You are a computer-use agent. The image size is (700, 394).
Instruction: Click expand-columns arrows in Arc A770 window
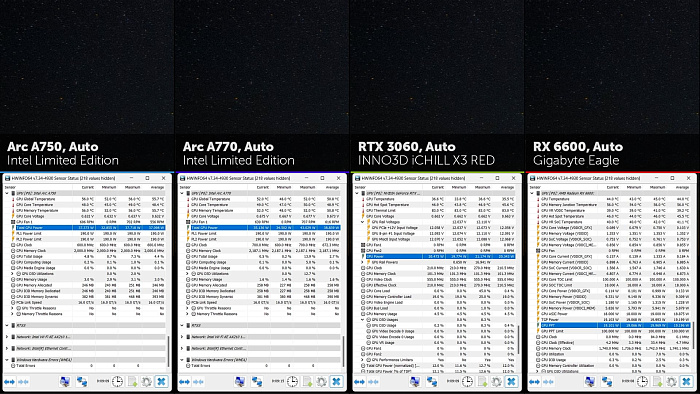(184, 382)
